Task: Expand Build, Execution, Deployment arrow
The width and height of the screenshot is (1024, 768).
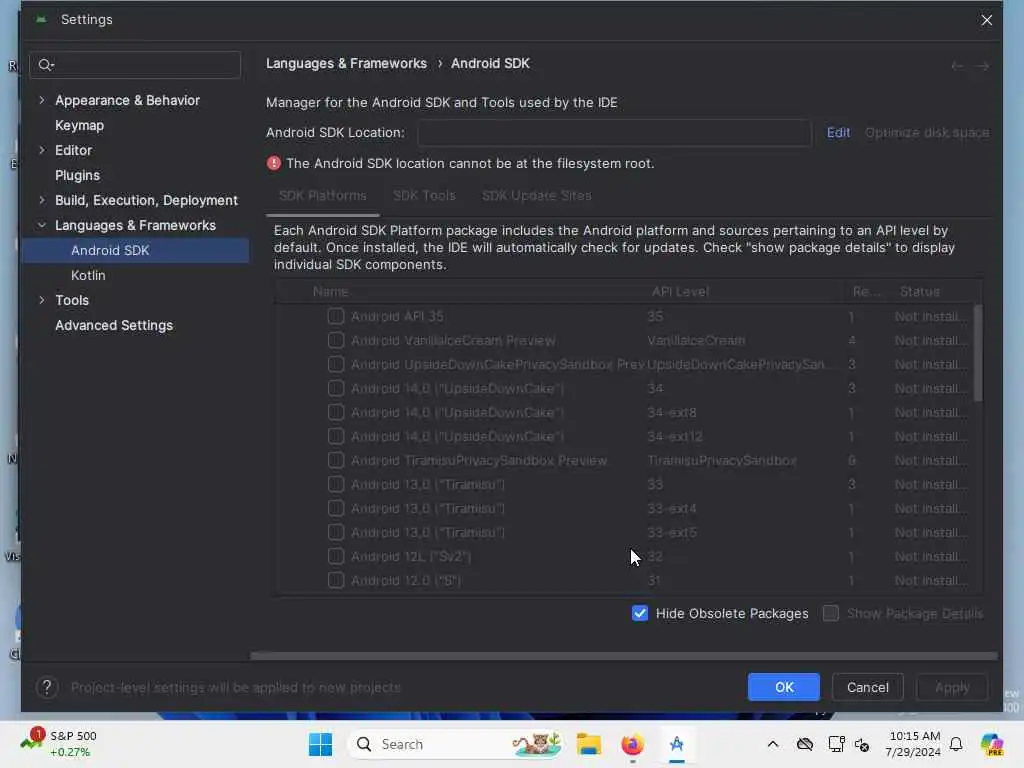Action: point(42,200)
